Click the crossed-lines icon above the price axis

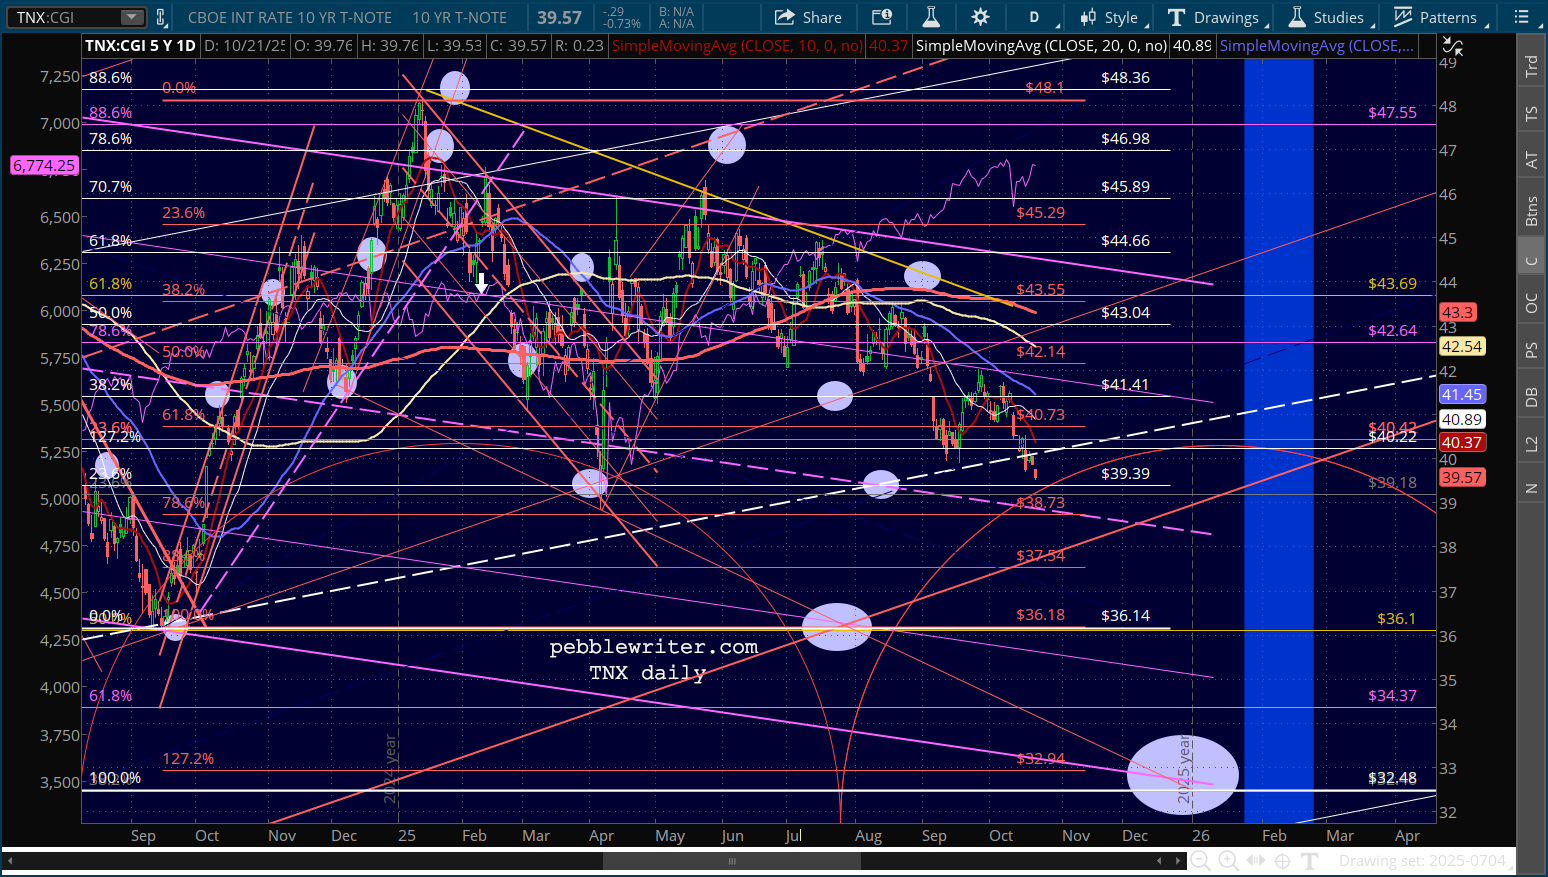[1452, 46]
